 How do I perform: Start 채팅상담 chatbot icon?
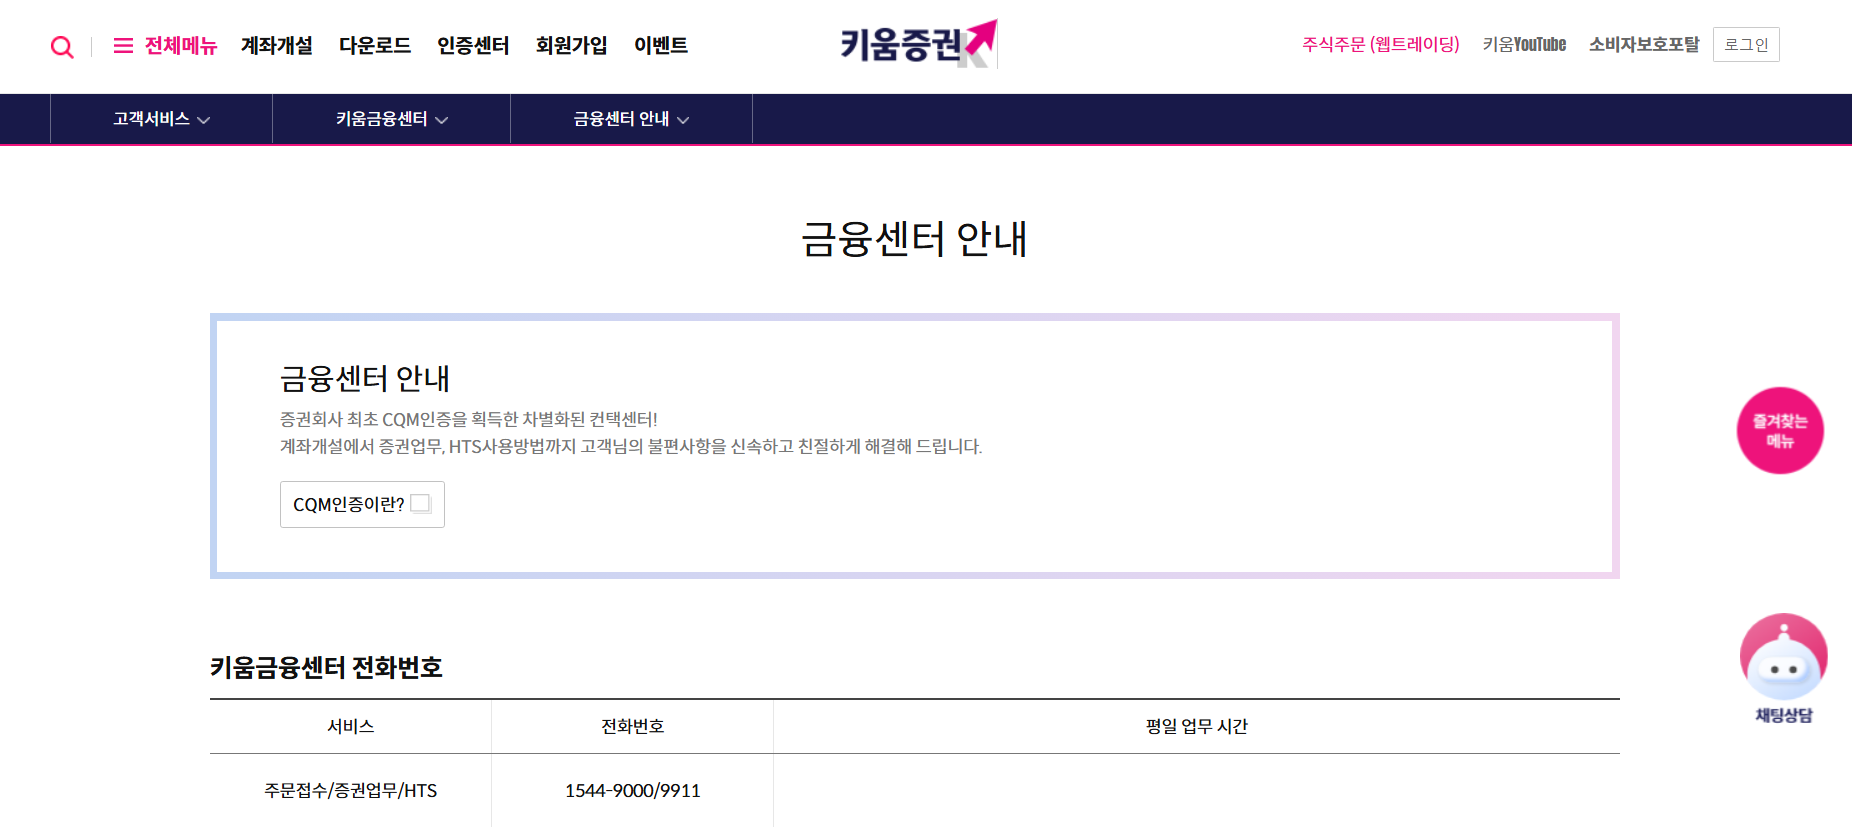1784,668
